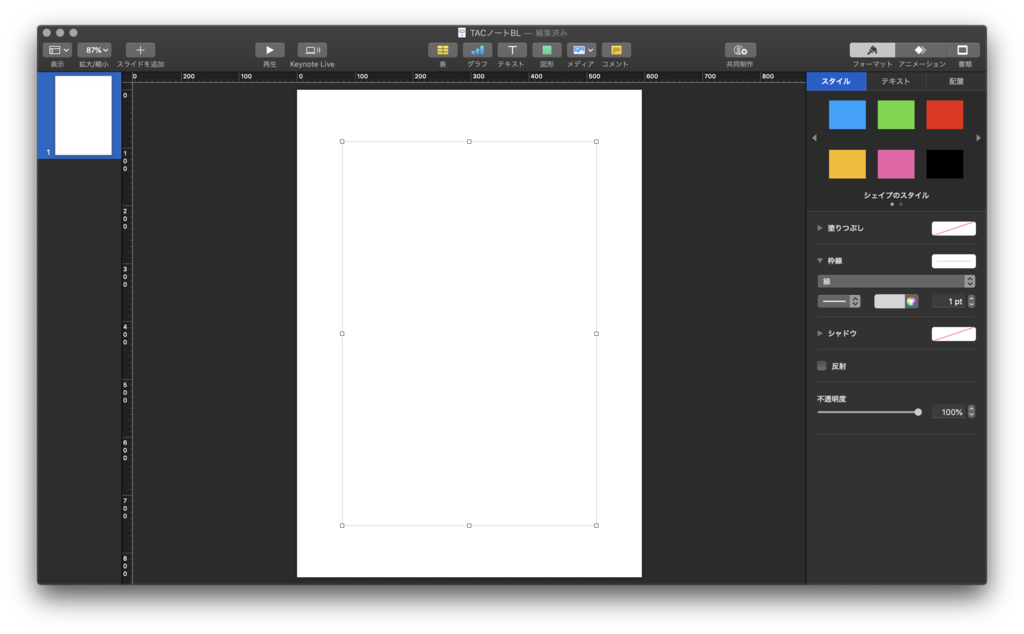The image size is (1024, 634).
Task: Collapse the 枠線 (Border) section
Action: [x=820, y=261]
